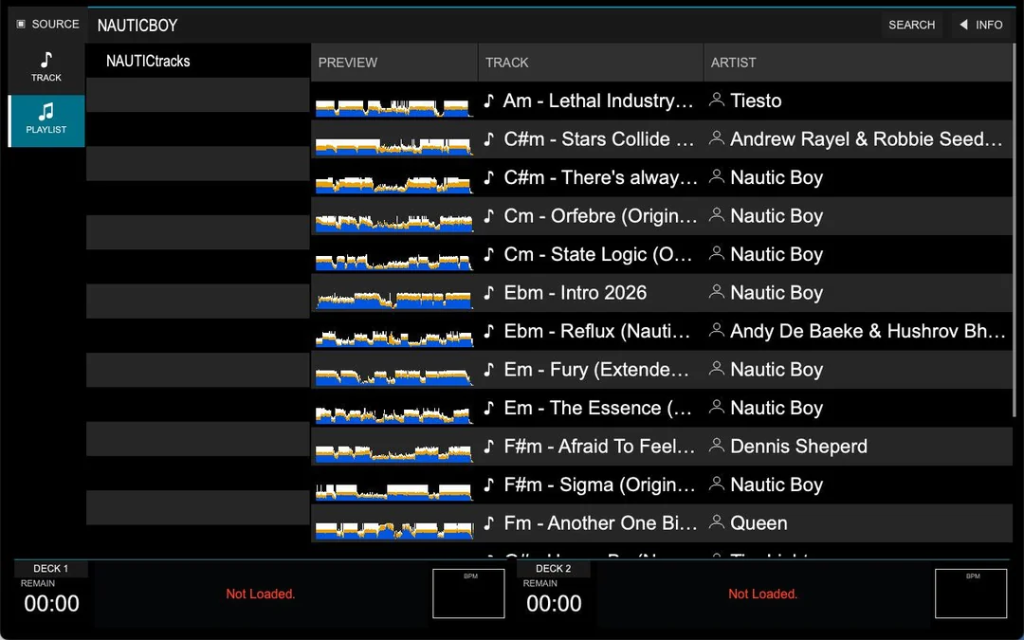1024x640 pixels.
Task: Click waveform preview of There's always track
Action: [x=394, y=184]
